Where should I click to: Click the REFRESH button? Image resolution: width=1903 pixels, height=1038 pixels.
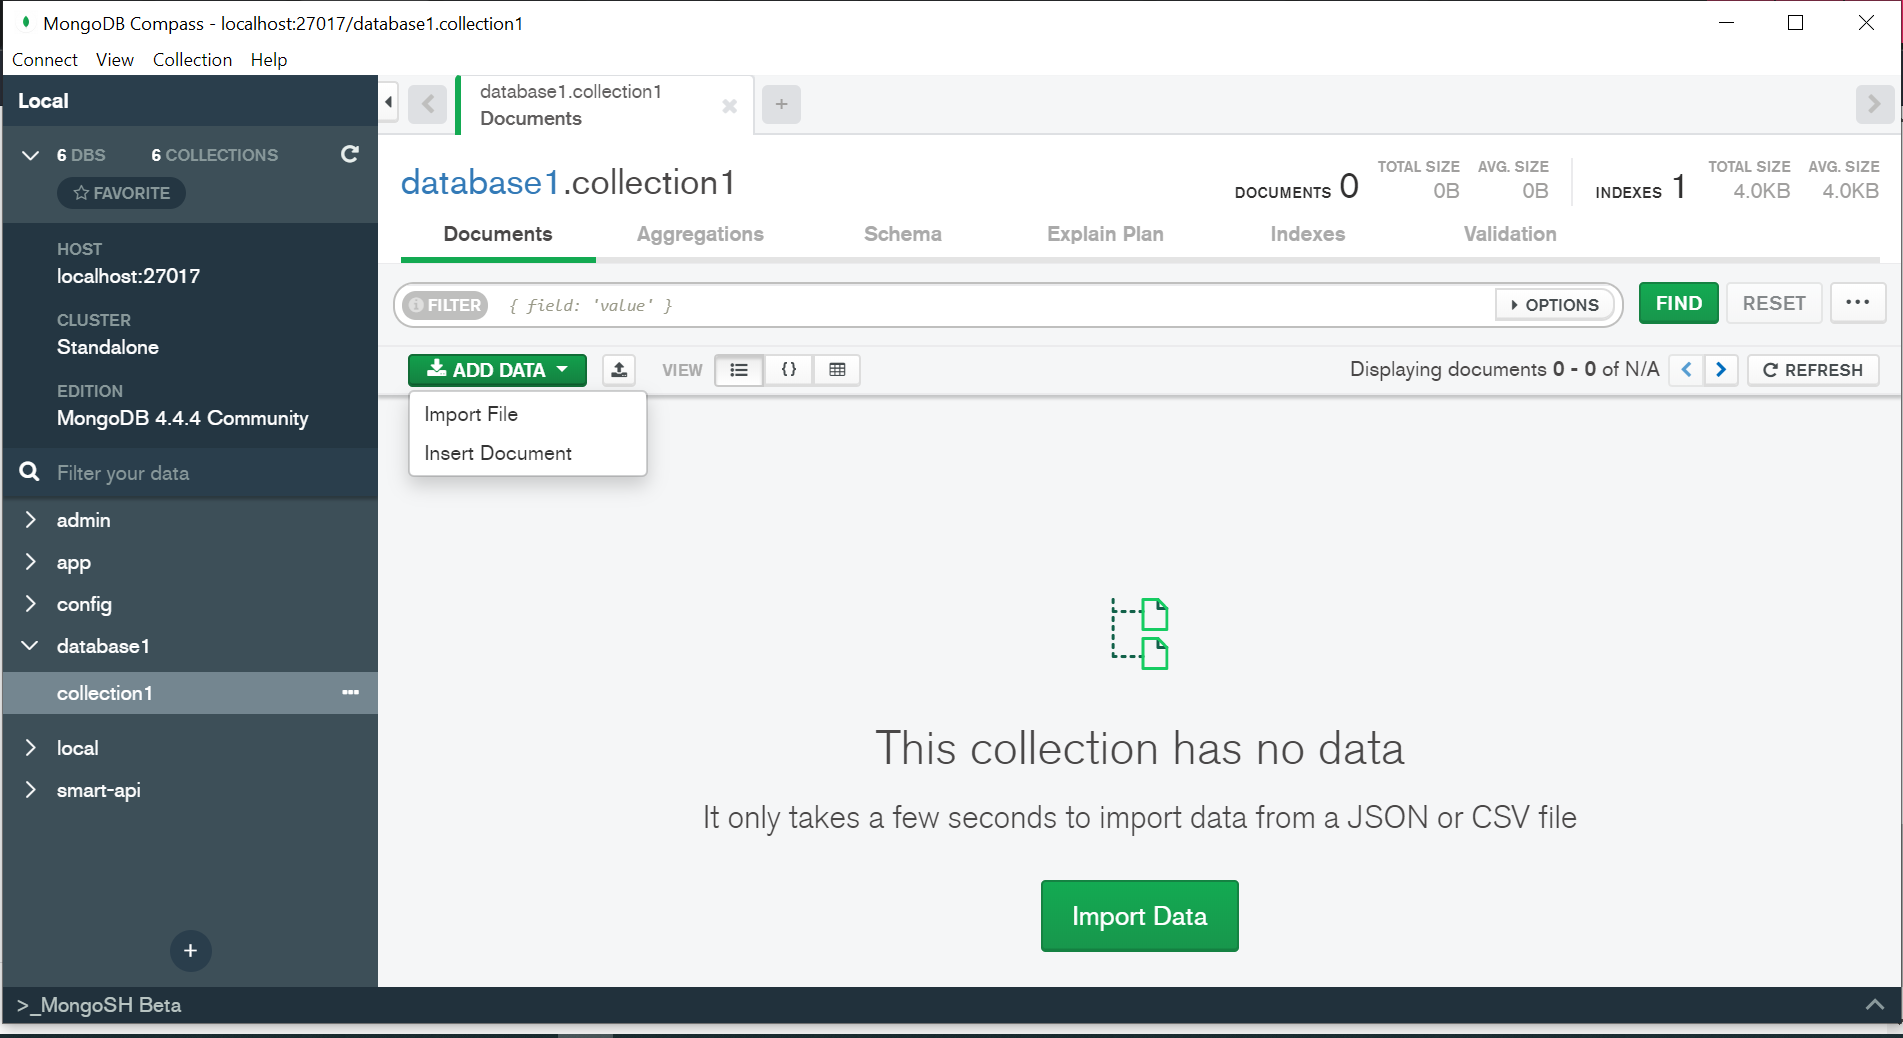tap(1813, 370)
